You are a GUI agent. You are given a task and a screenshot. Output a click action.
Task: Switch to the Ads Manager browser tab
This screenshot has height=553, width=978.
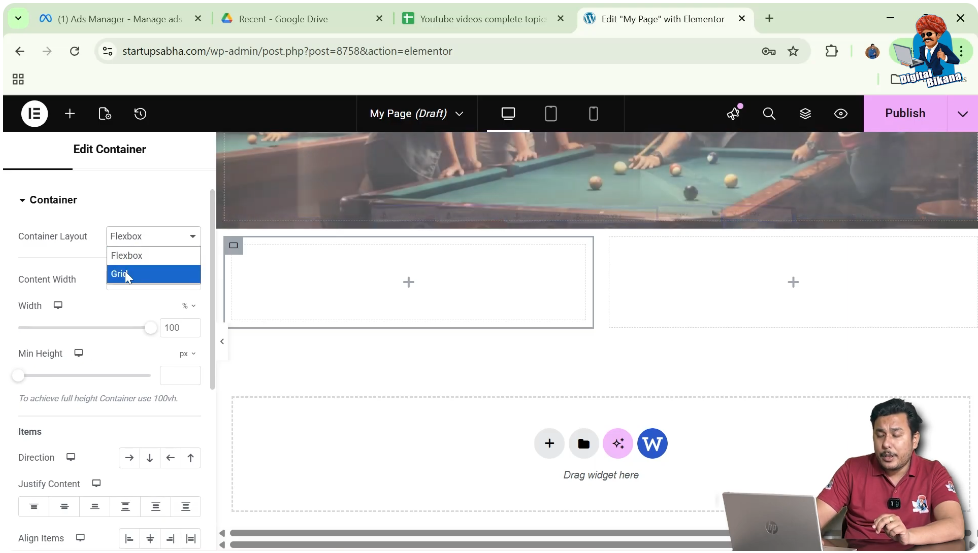click(x=120, y=19)
